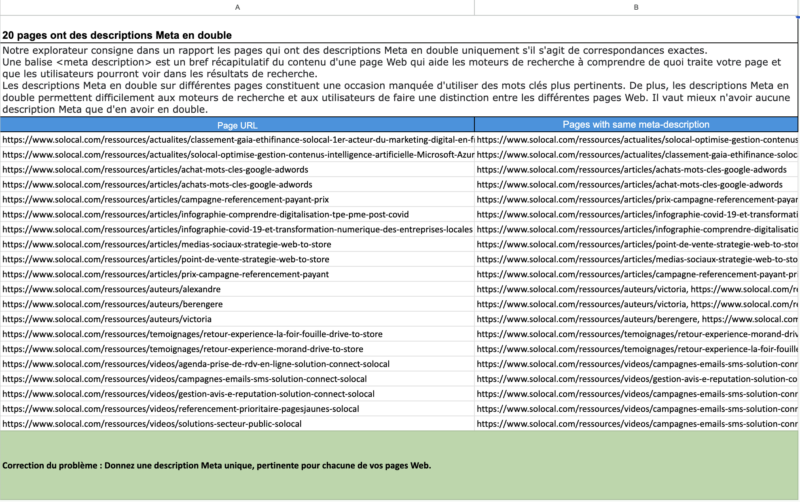Screen dimensions: 800x502
Task: Select the campagnes-emails-sms-solution-connect-solocal cell in column A
Action: [x=237, y=379]
